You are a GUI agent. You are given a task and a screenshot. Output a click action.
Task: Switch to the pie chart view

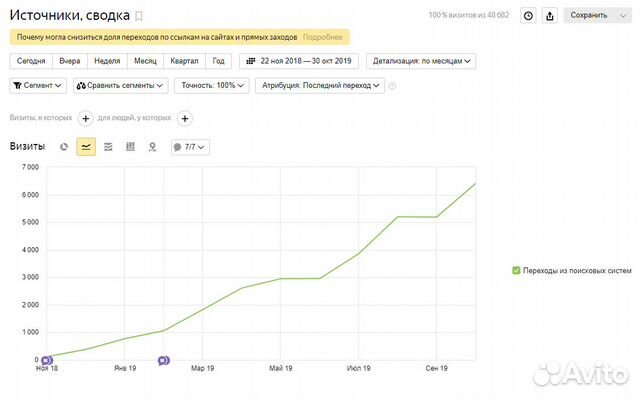[x=64, y=147]
